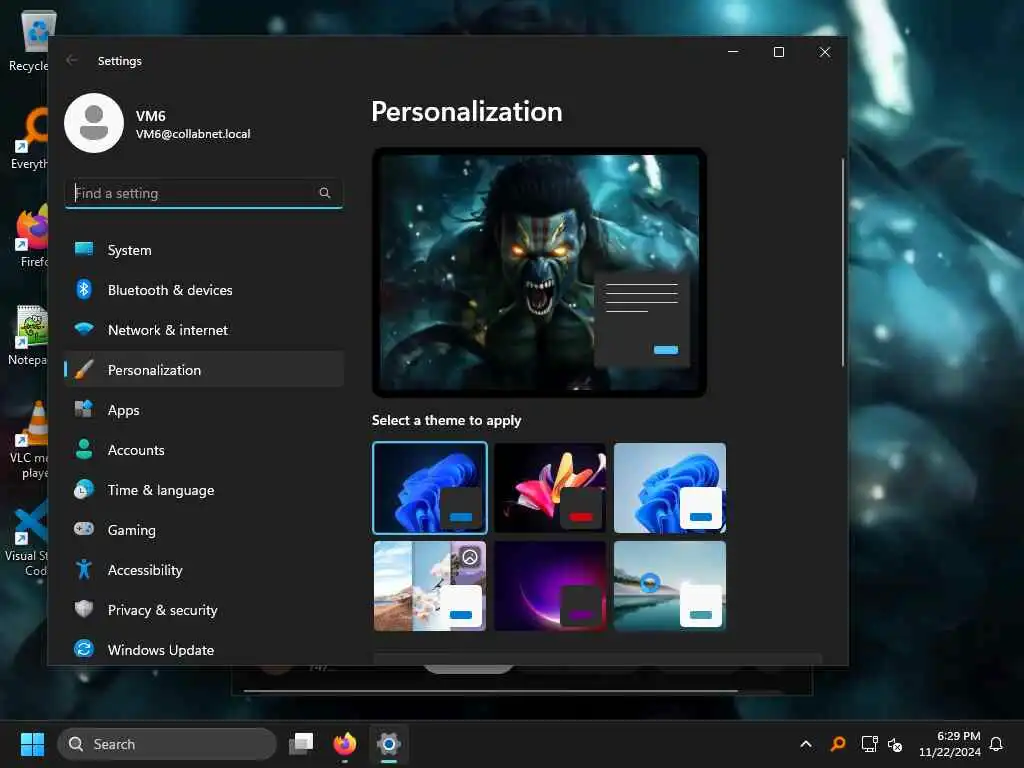Click the VM6@collabnet.local account text
This screenshot has height=768, width=1024.
tap(193, 134)
